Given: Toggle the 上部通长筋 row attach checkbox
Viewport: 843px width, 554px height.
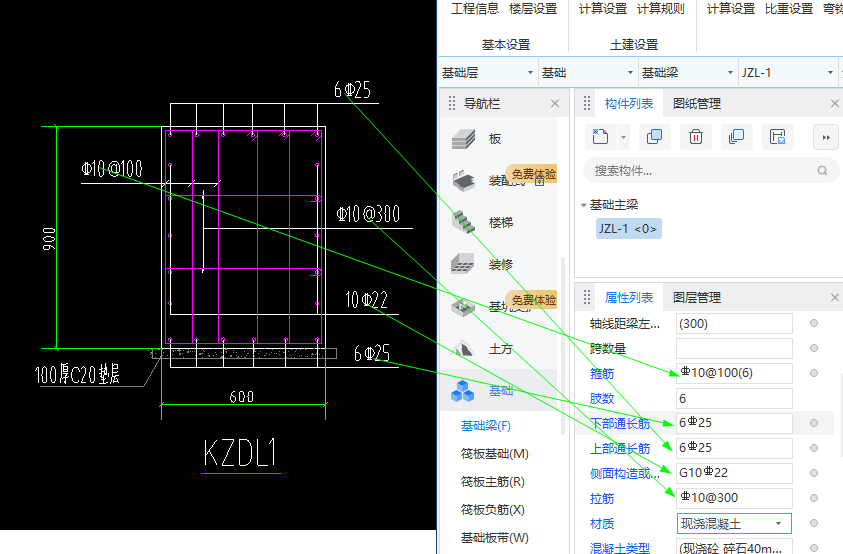Looking at the screenshot, I should (x=813, y=448).
